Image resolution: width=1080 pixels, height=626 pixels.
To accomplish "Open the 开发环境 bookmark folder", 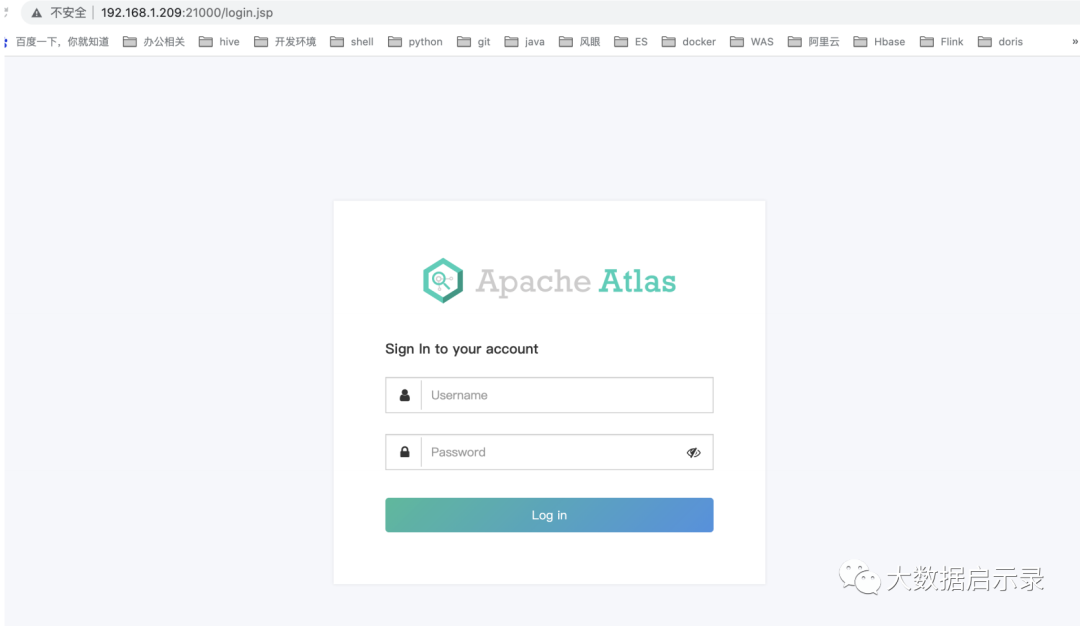I will tap(284, 42).
